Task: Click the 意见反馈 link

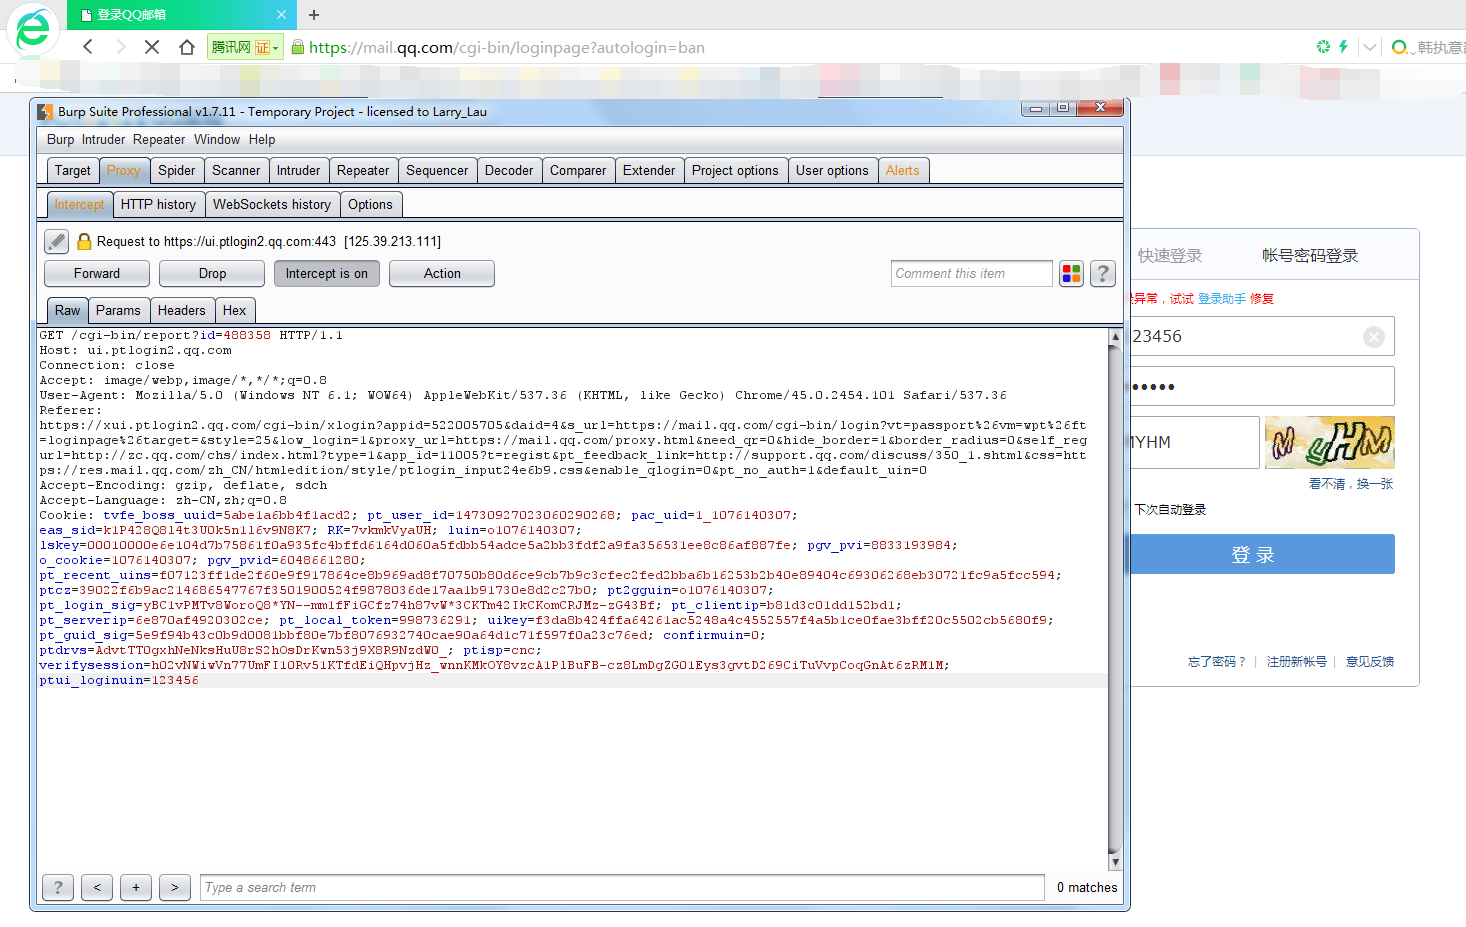Action: [x=1370, y=662]
